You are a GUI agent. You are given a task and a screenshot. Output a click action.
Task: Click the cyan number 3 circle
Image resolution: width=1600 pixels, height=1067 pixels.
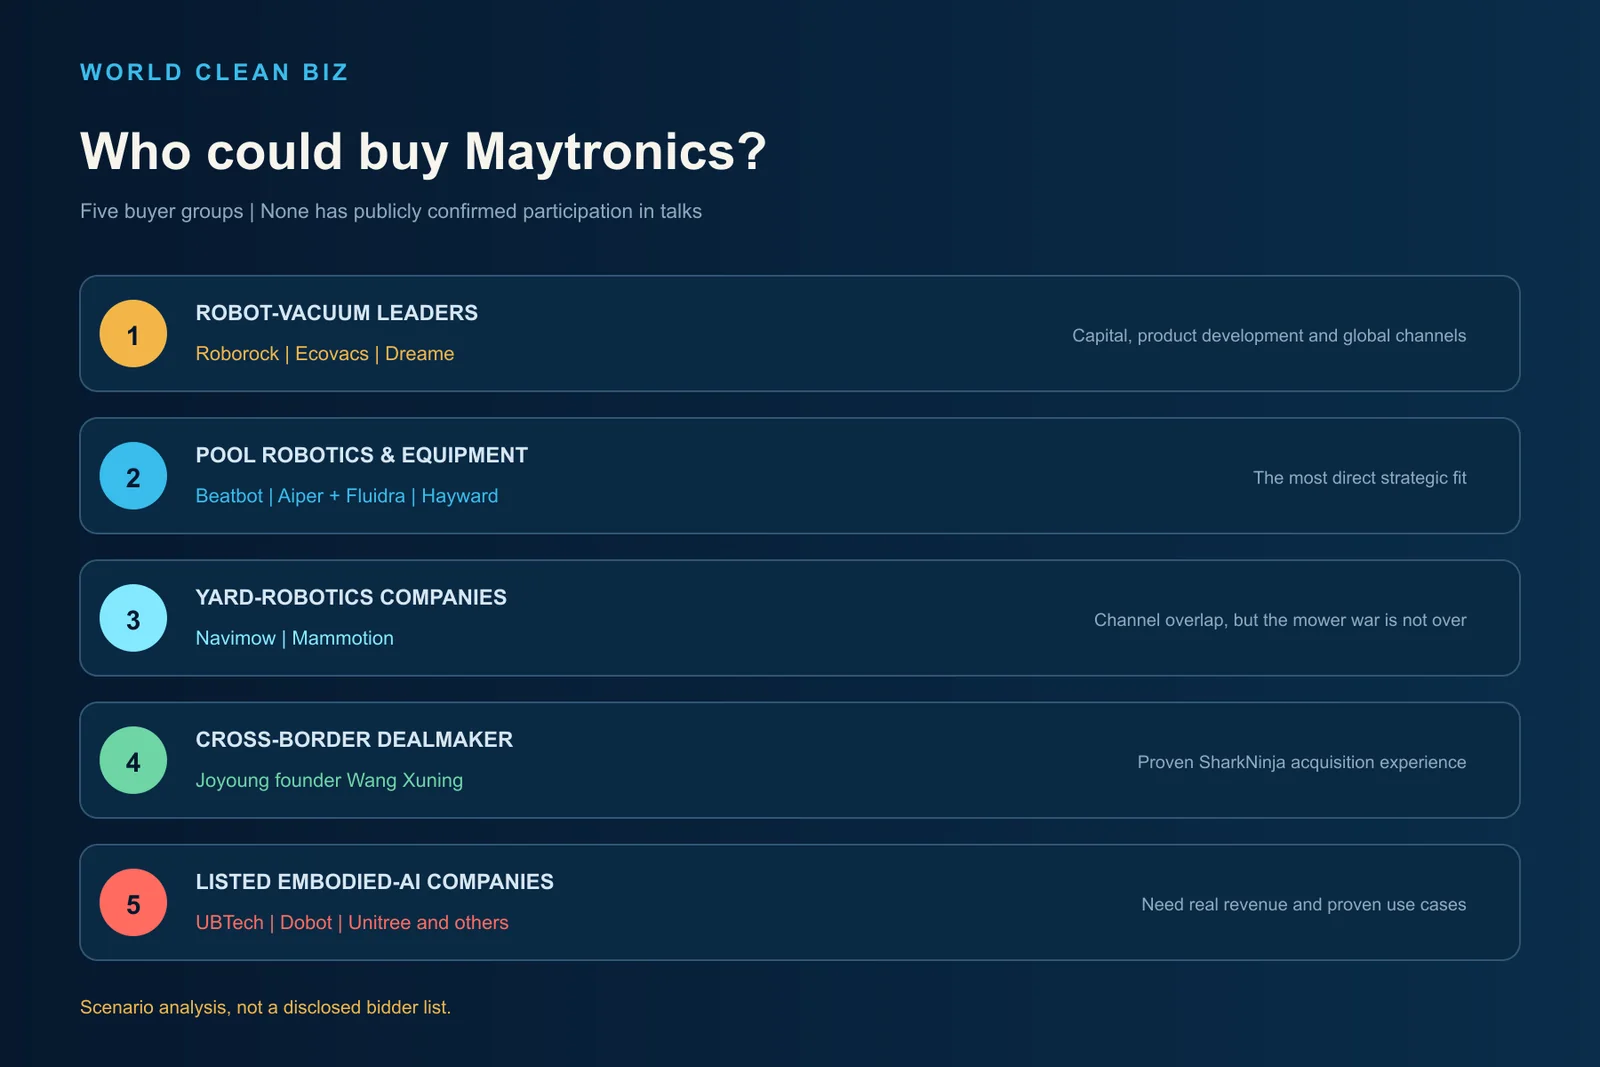tap(133, 618)
